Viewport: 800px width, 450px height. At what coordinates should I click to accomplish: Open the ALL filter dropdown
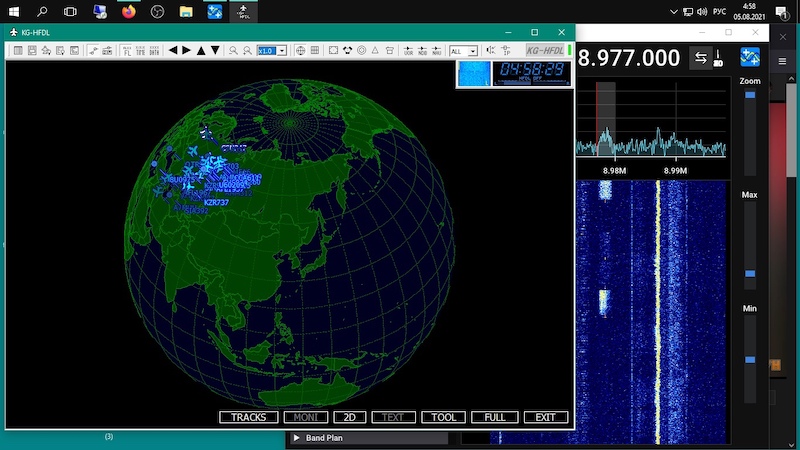click(x=463, y=51)
